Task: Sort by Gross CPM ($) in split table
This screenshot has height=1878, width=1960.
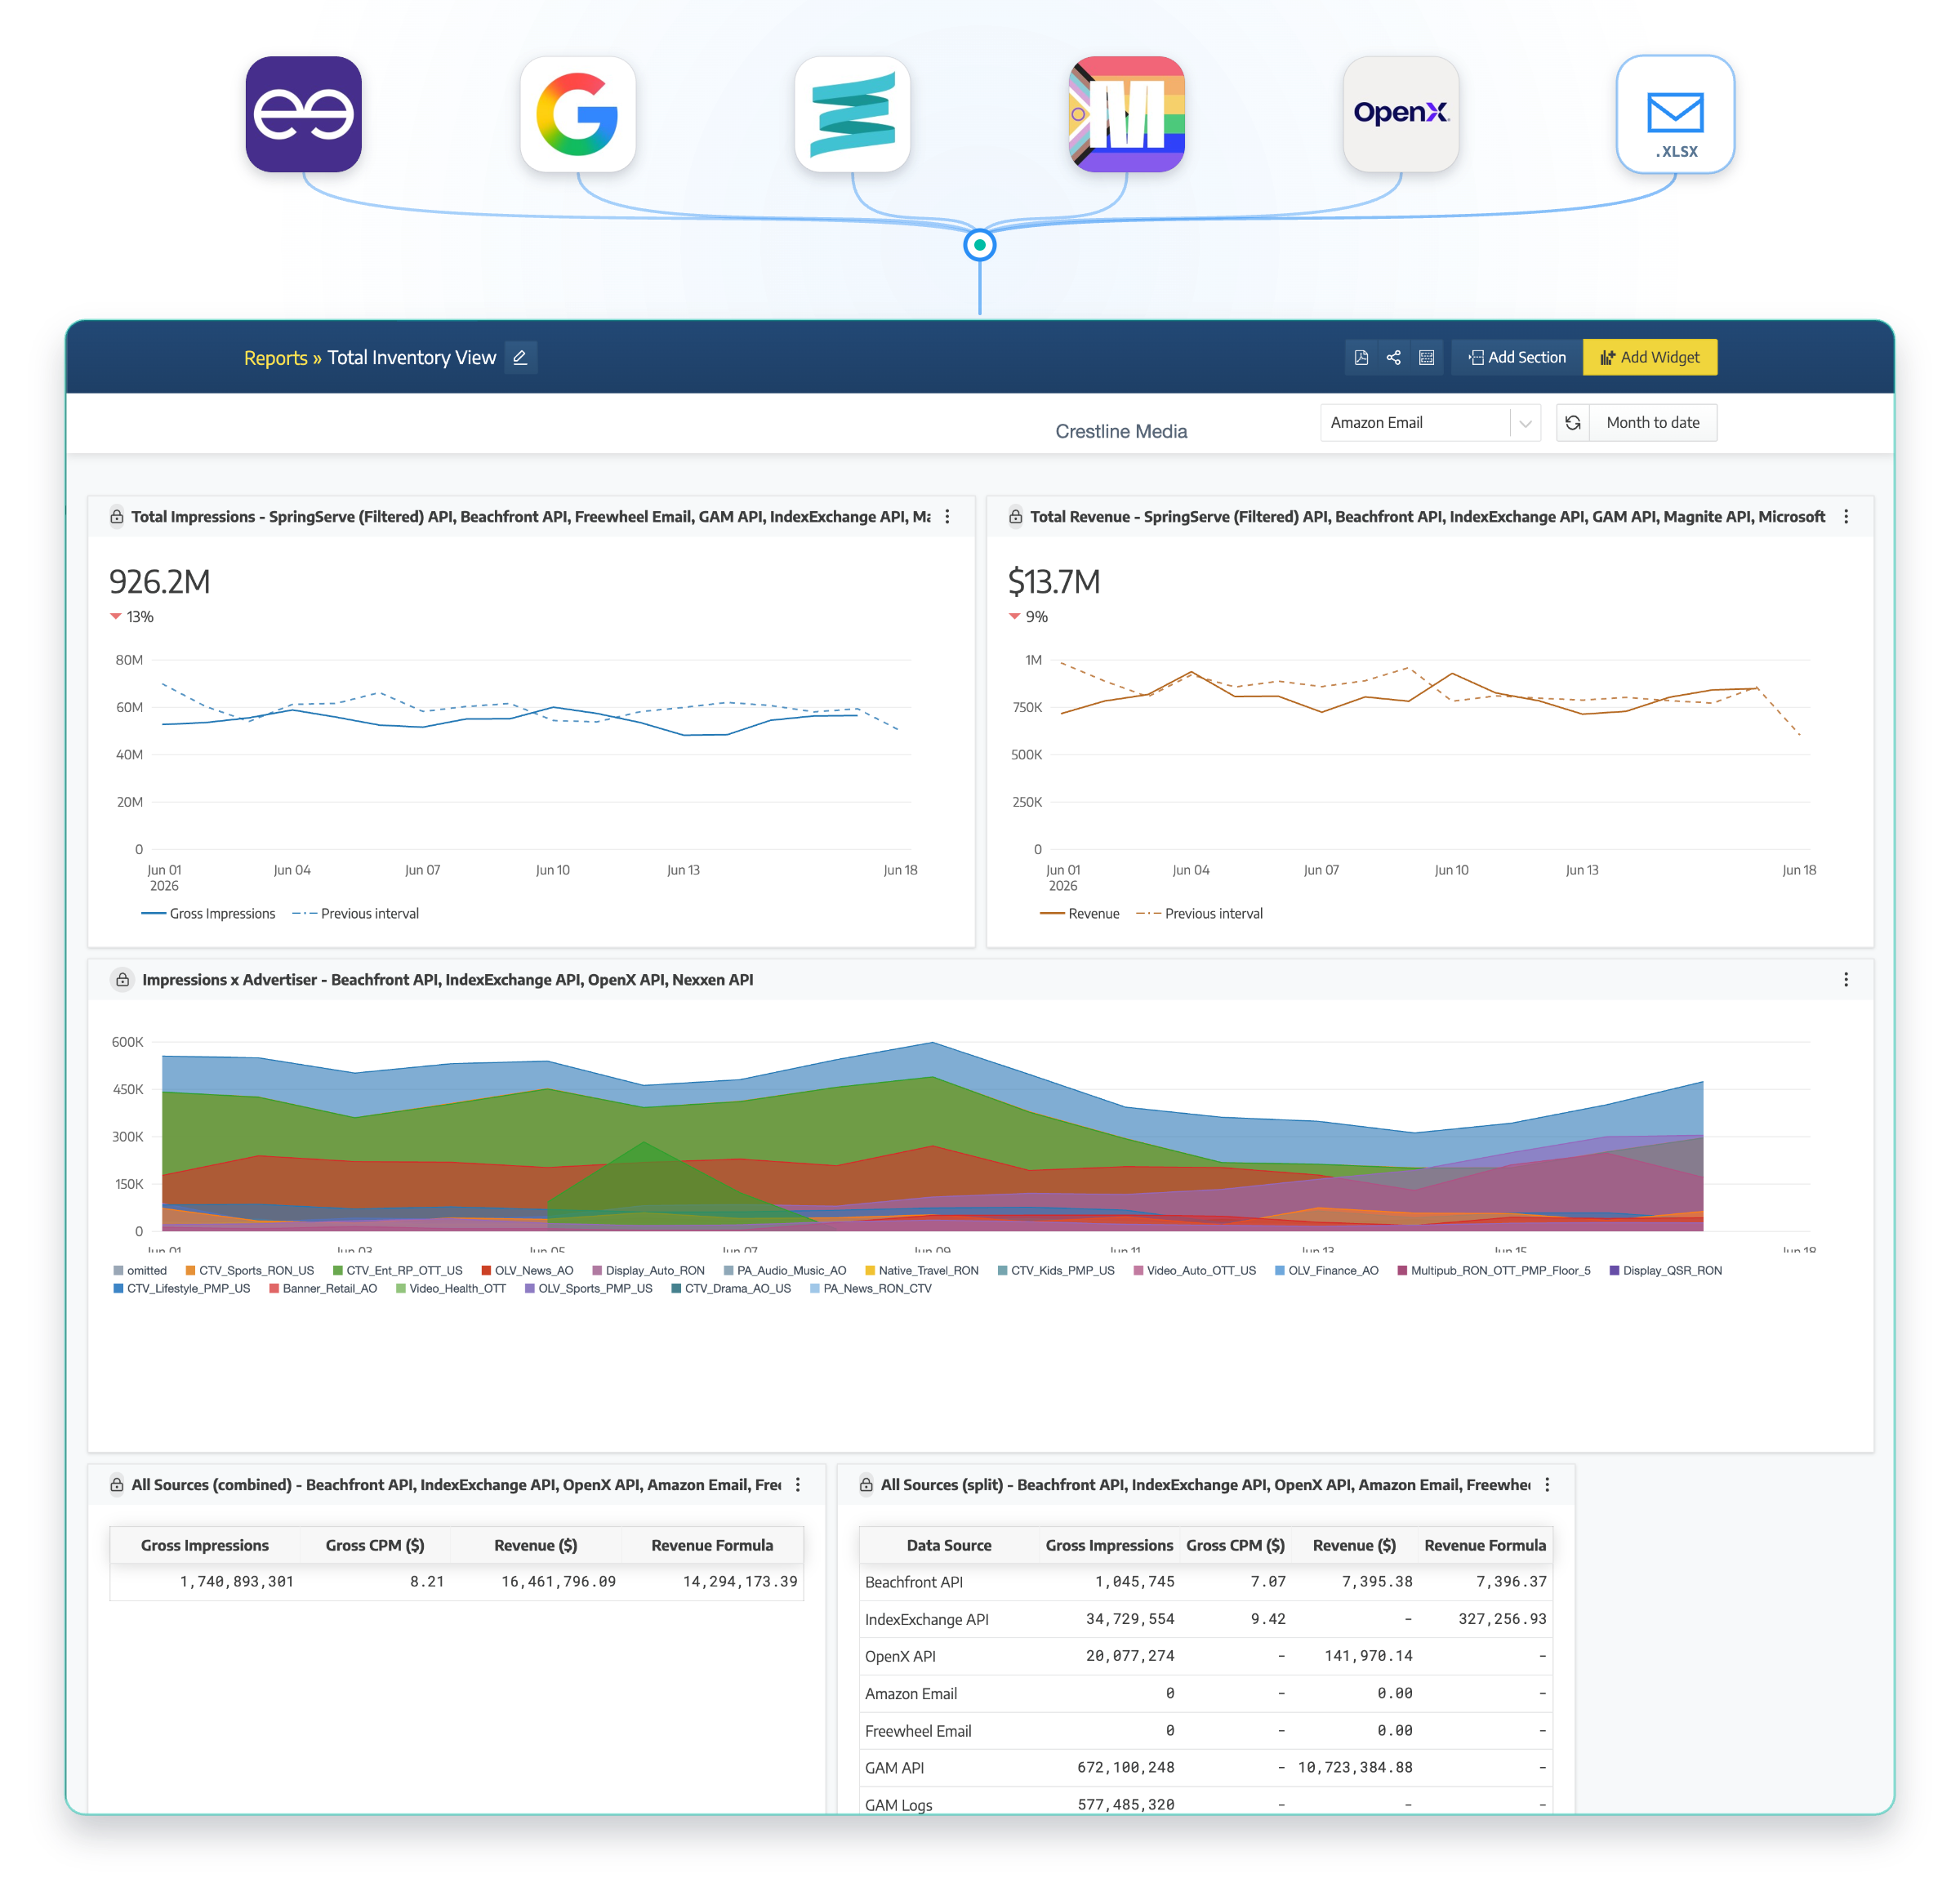Action: pyautogui.click(x=1236, y=1545)
